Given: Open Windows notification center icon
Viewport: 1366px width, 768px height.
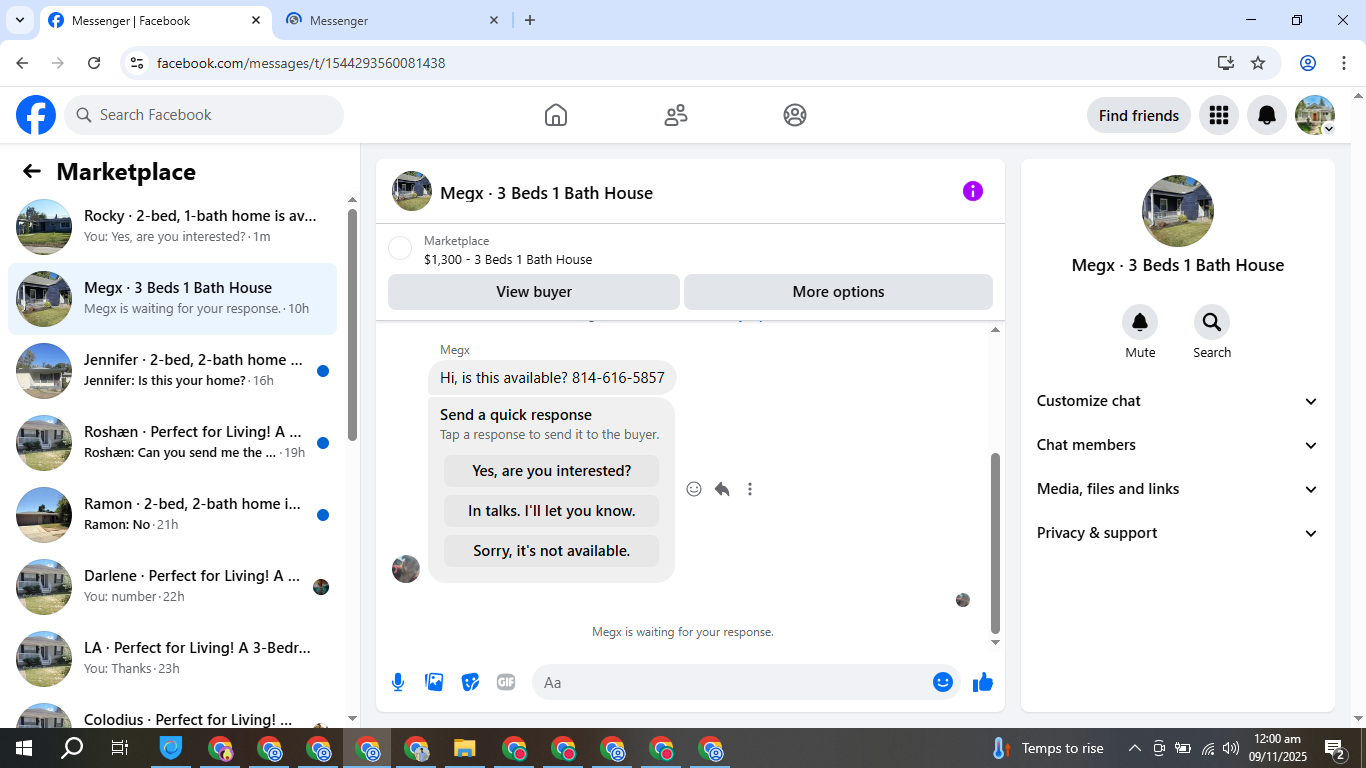Looking at the screenshot, I should 1335,748.
